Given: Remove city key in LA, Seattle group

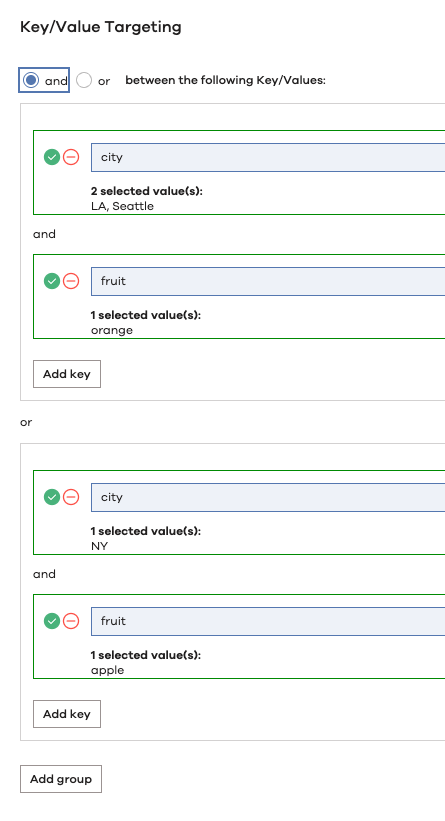Looking at the screenshot, I should pyautogui.click(x=71, y=157).
